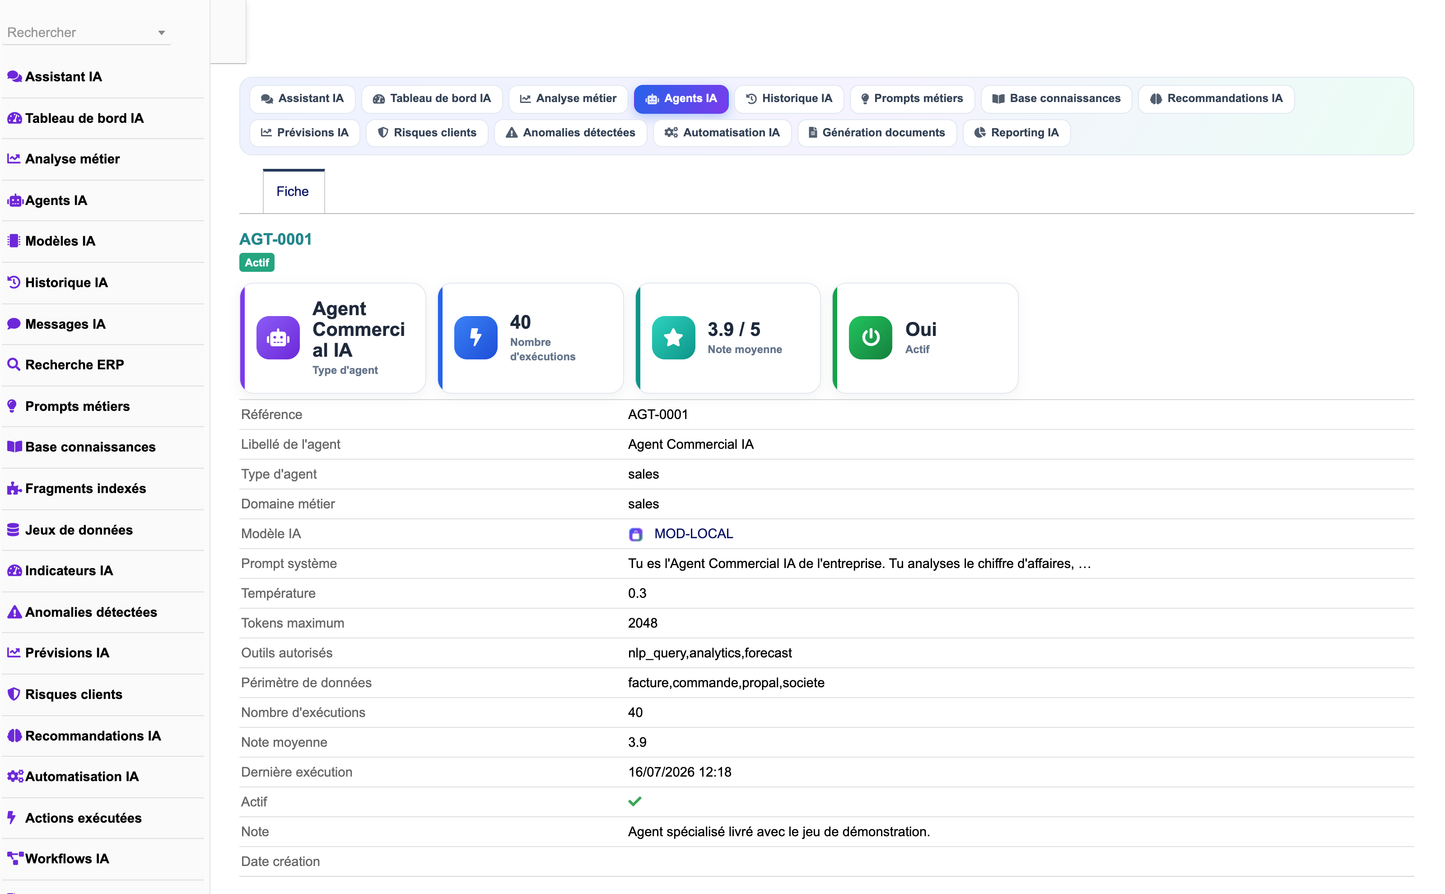Open Recommandations IA top tab
Image resolution: width=1445 pixels, height=894 pixels.
(1216, 99)
